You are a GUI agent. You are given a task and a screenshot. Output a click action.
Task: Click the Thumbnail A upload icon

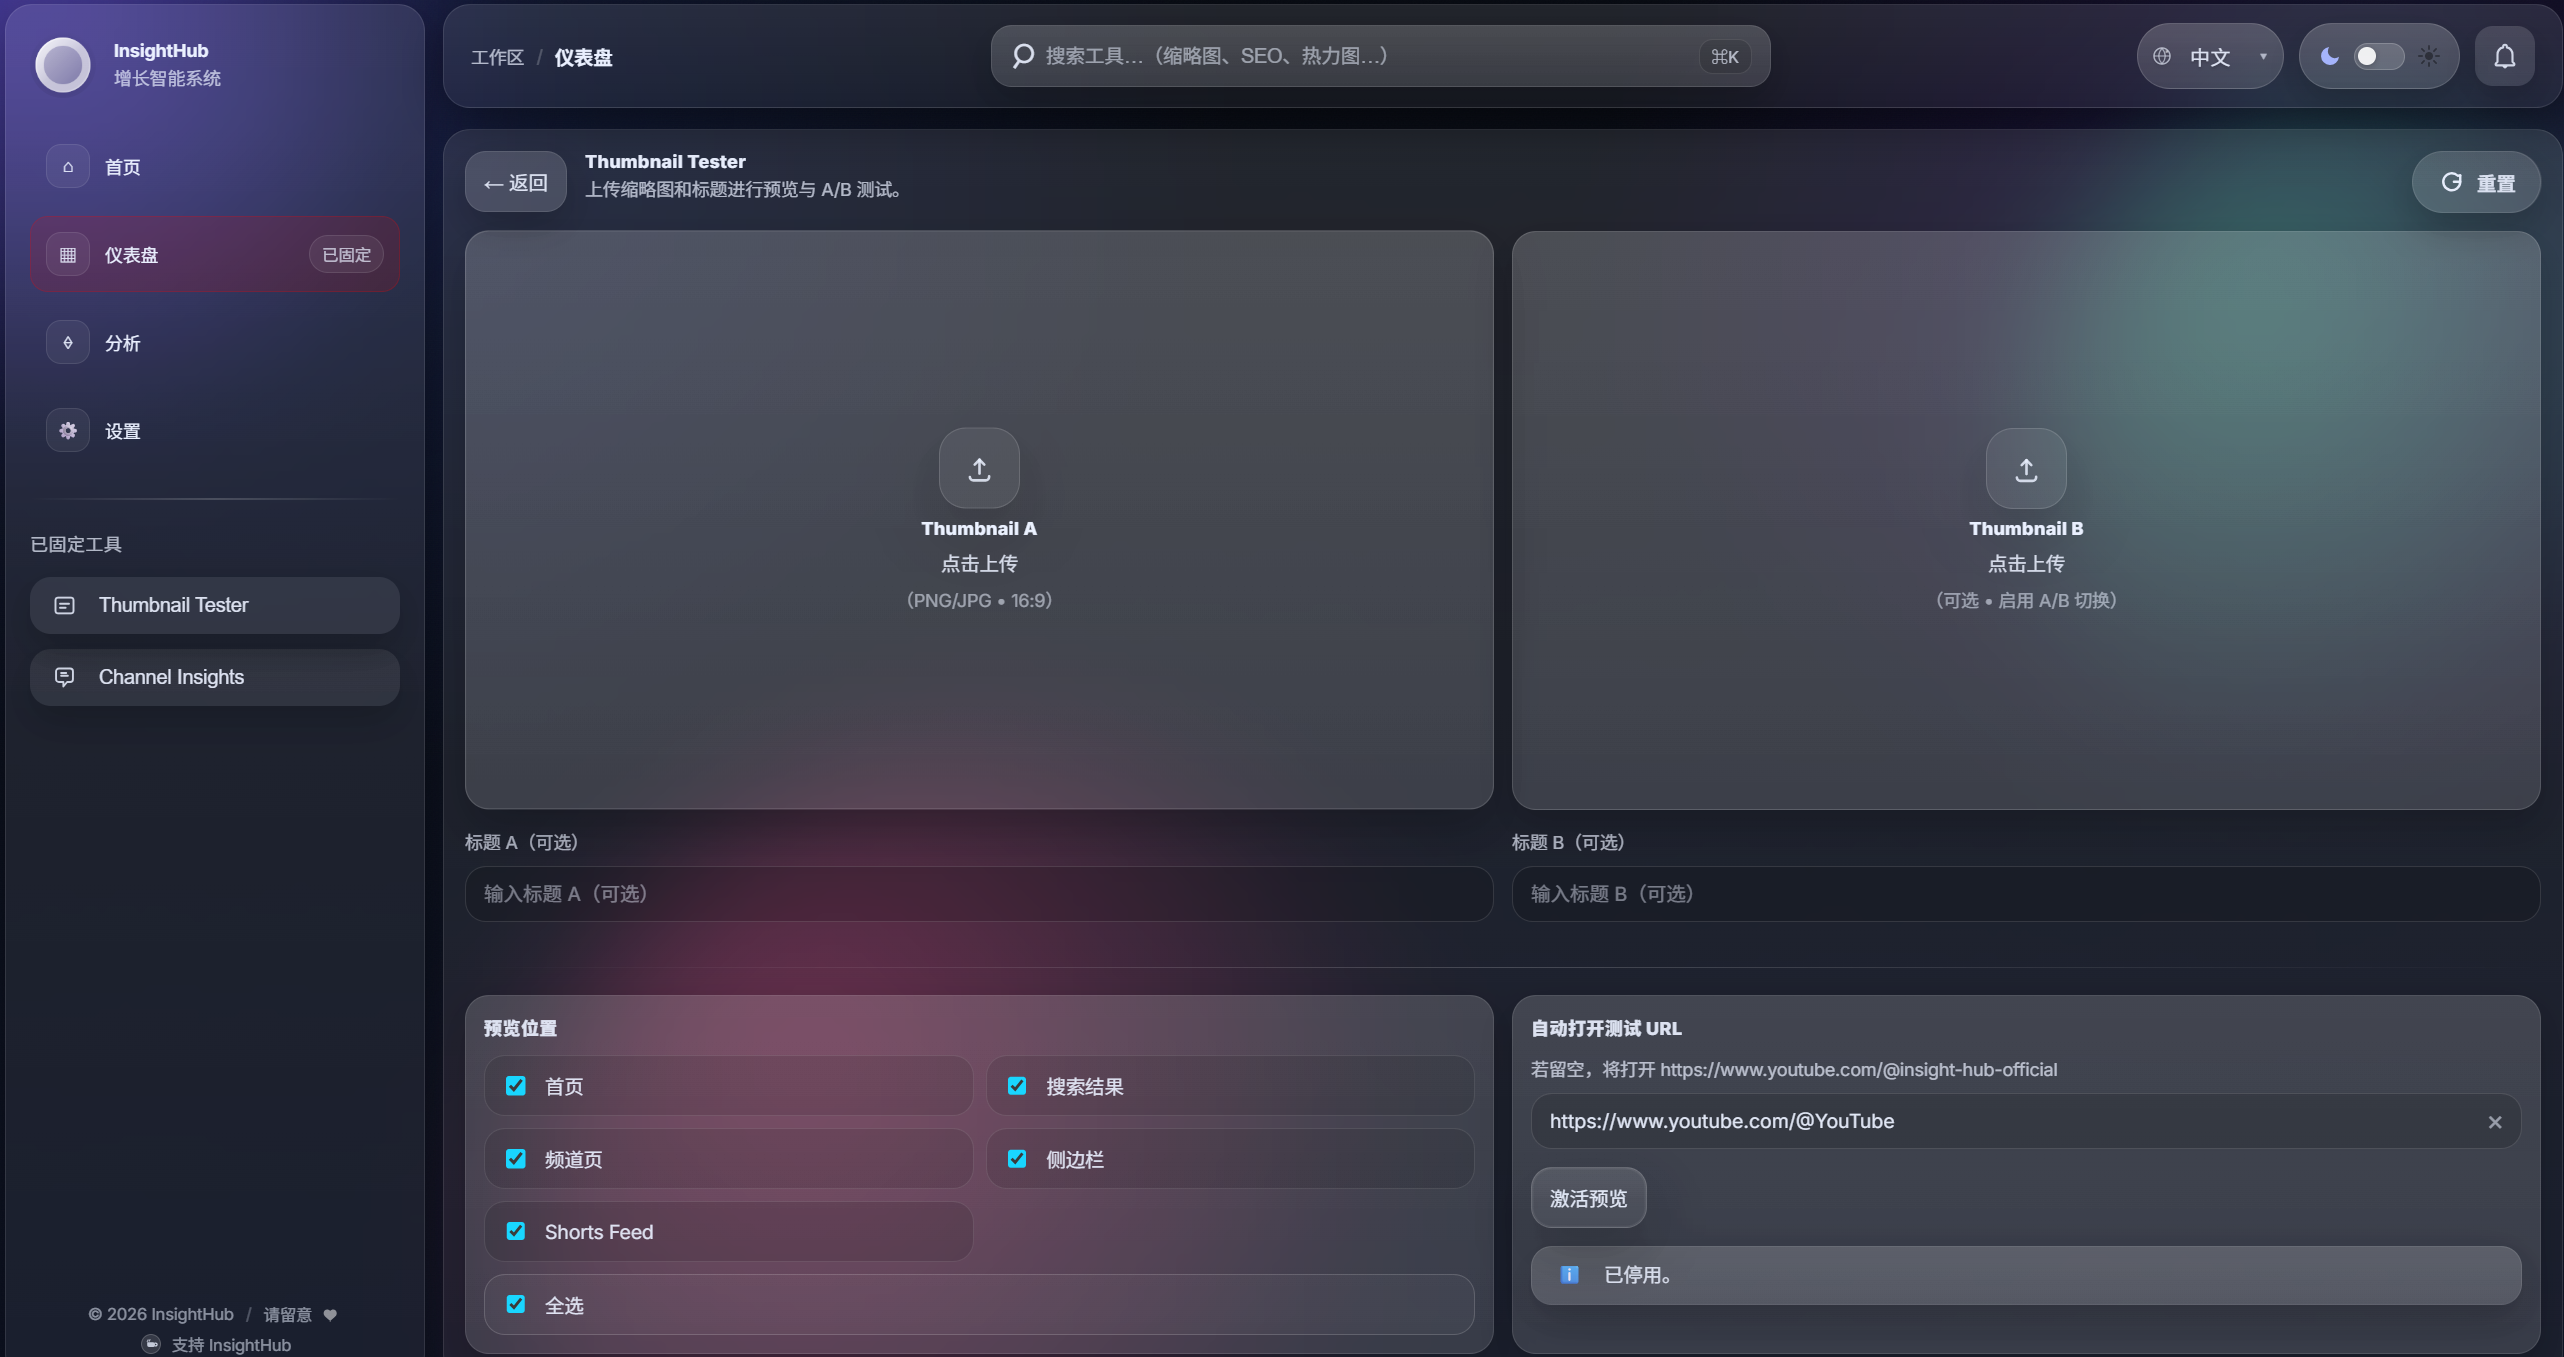pyautogui.click(x=979, y=468)
